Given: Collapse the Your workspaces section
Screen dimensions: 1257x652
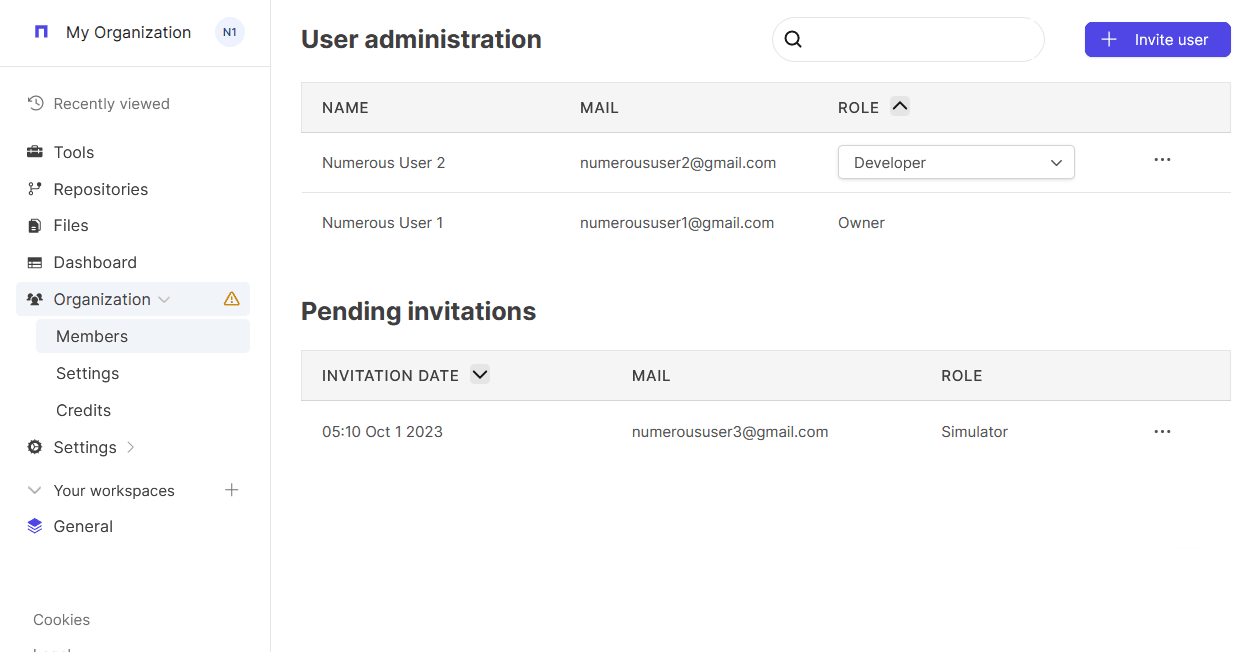Looking at the screenshot, I should point(35,490).
